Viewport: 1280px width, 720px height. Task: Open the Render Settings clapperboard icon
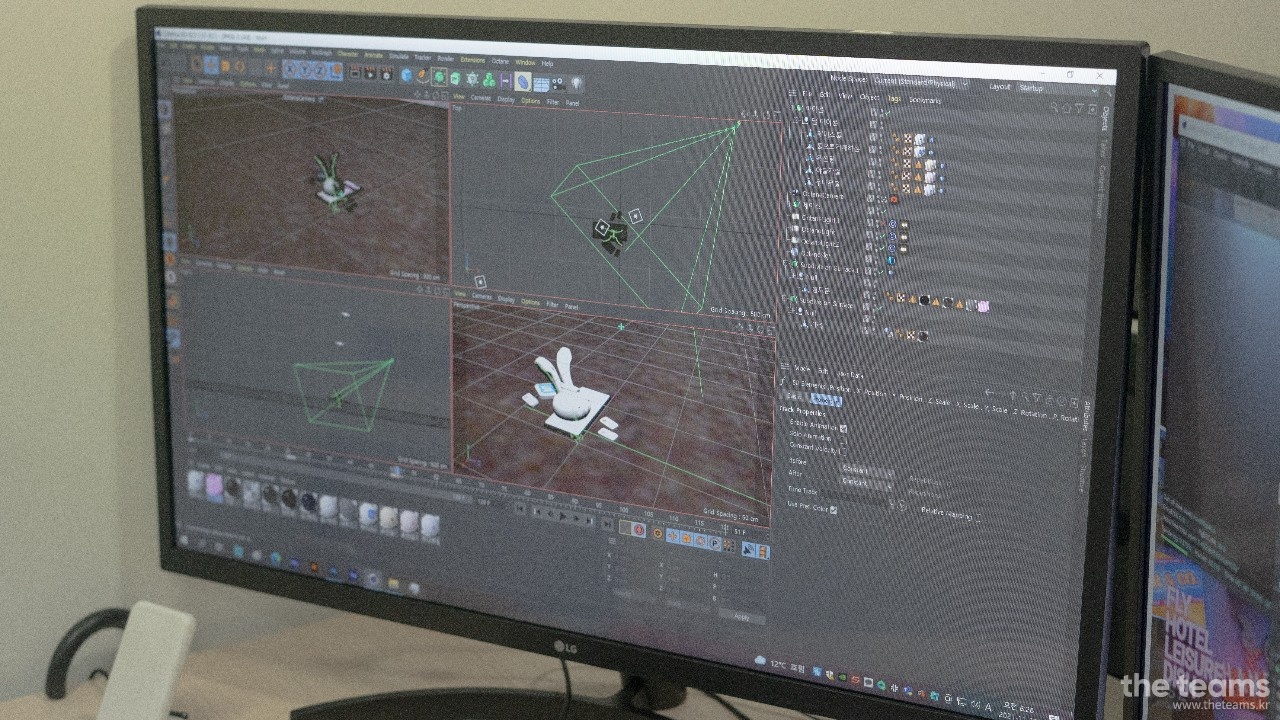pos(385,74)
